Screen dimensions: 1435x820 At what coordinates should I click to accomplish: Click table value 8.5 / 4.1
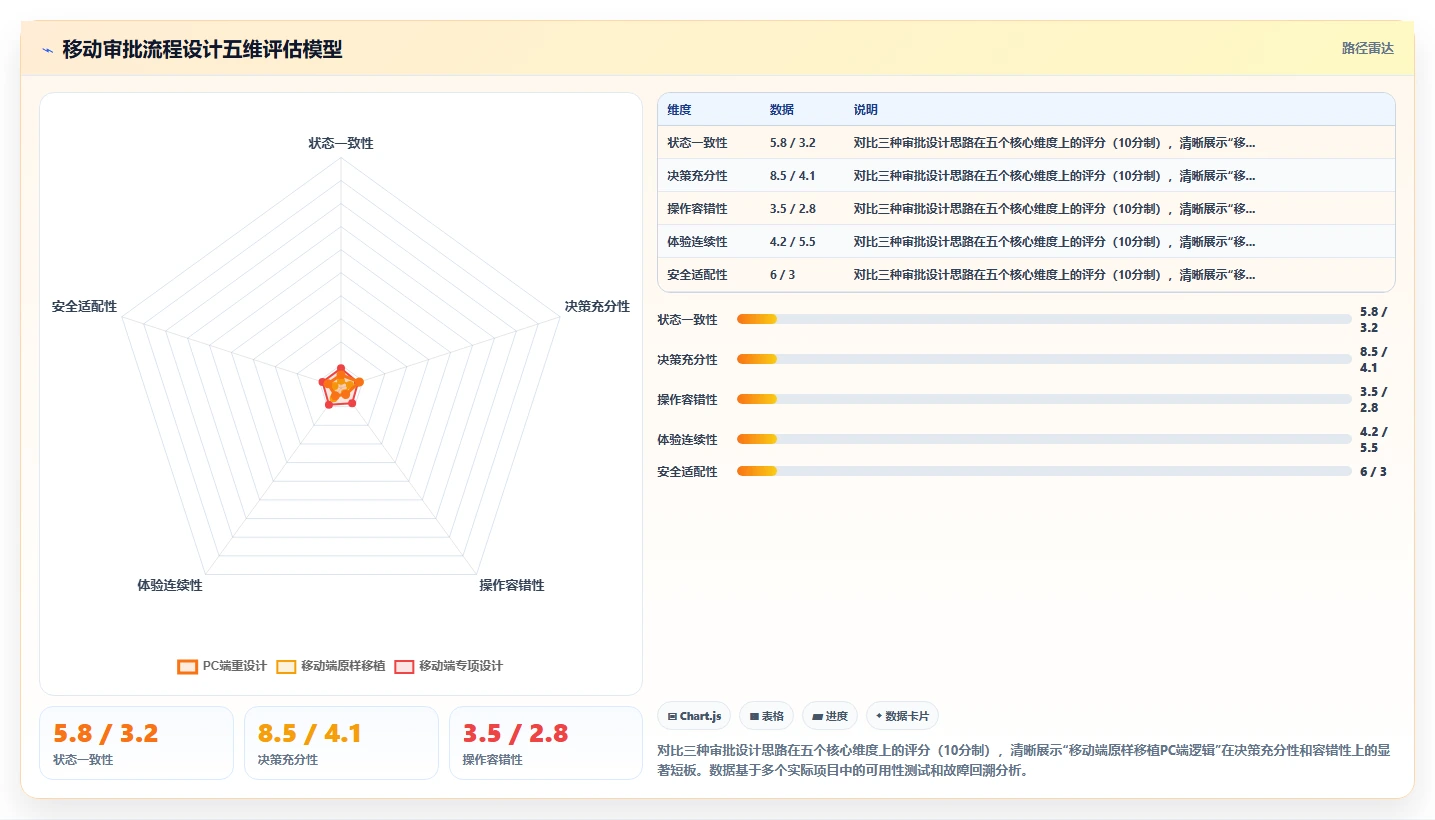click(x=792, y=176)
